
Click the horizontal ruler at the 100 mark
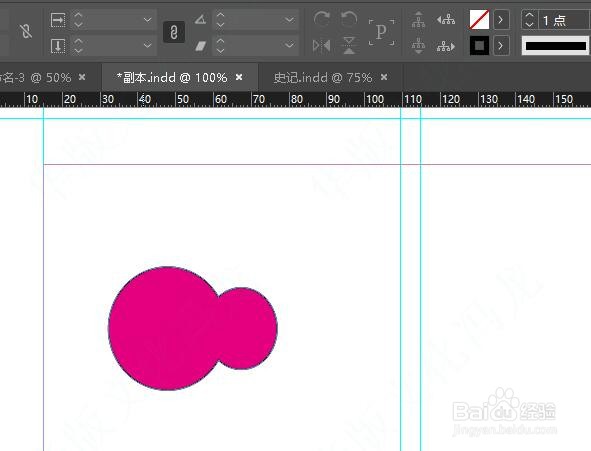[x=375, y=99]
